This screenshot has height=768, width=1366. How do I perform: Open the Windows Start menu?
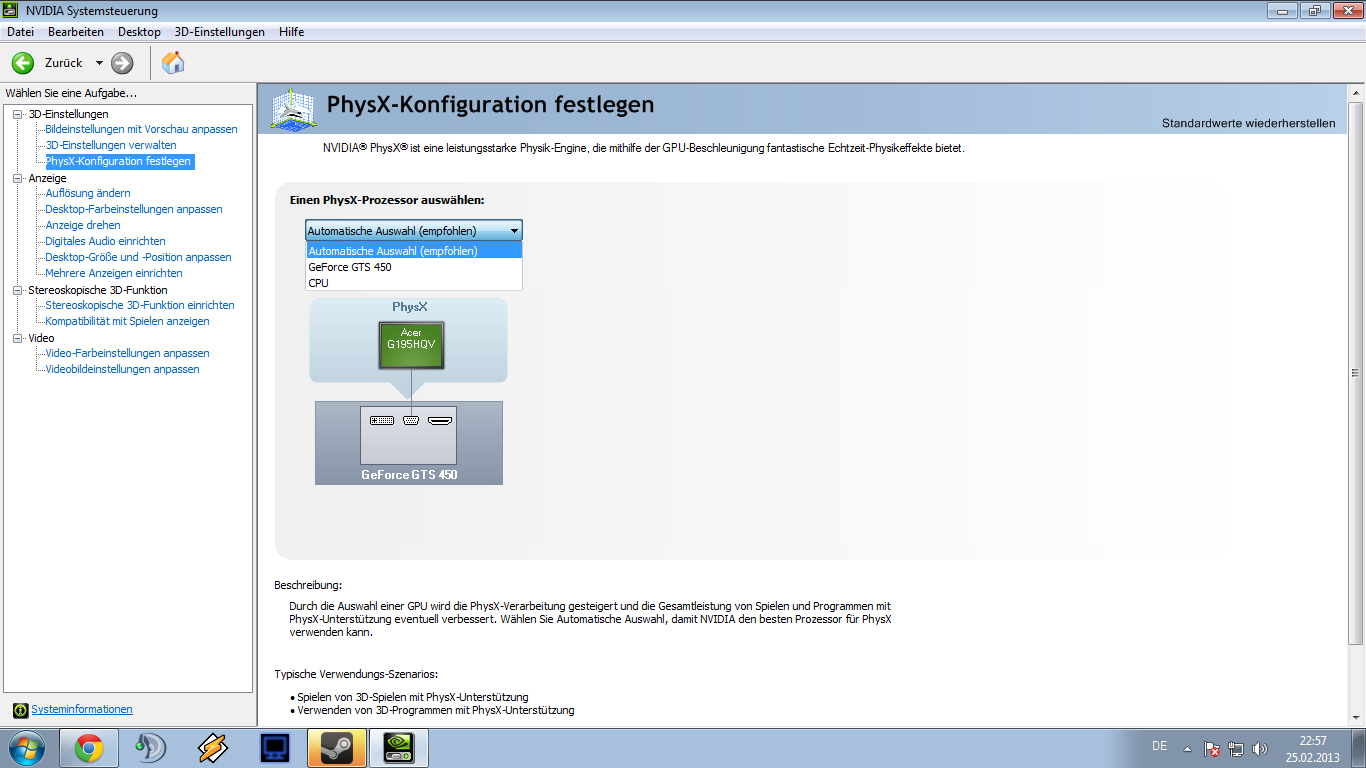coord(27,748)
